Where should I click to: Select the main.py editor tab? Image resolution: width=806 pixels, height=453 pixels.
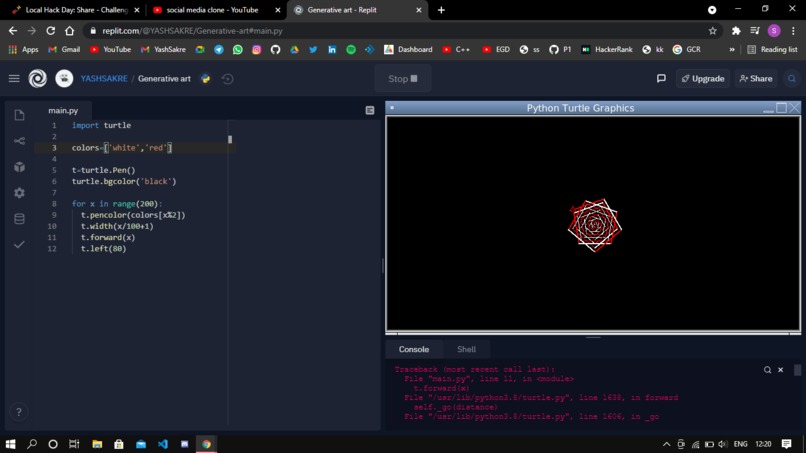point(63,111)
